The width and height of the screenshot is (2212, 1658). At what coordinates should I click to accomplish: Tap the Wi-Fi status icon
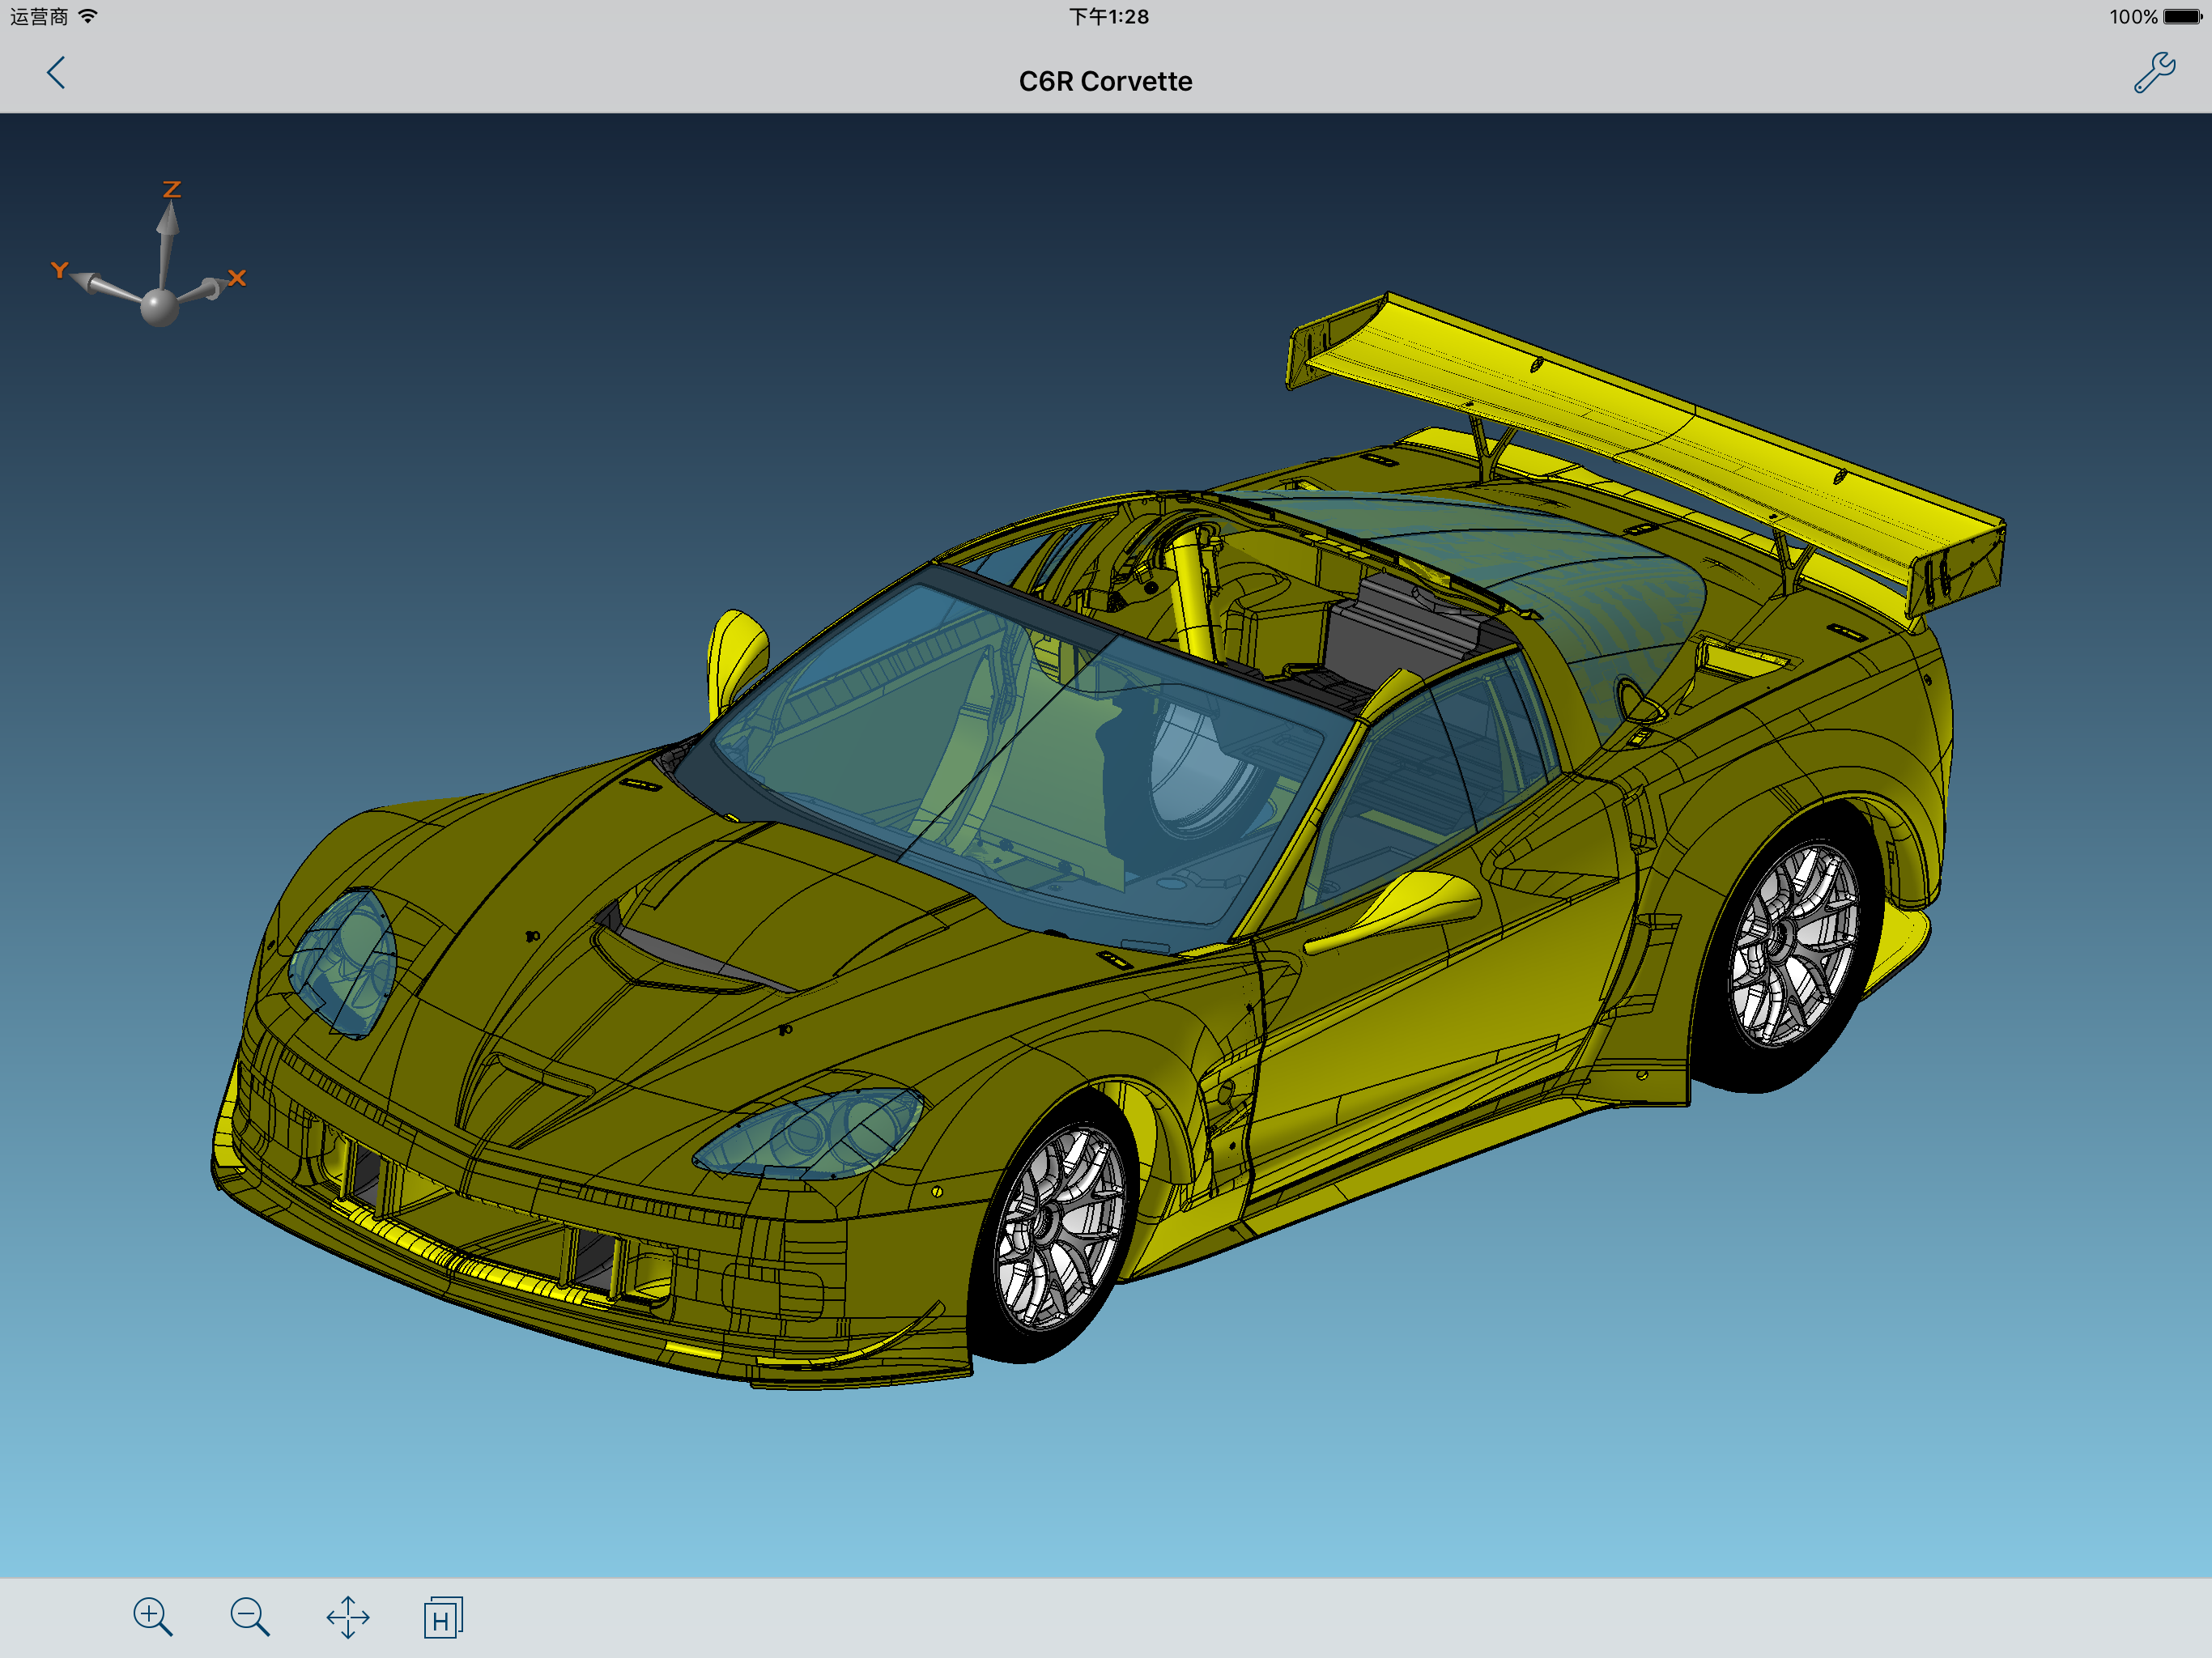[x=88, y=16]
